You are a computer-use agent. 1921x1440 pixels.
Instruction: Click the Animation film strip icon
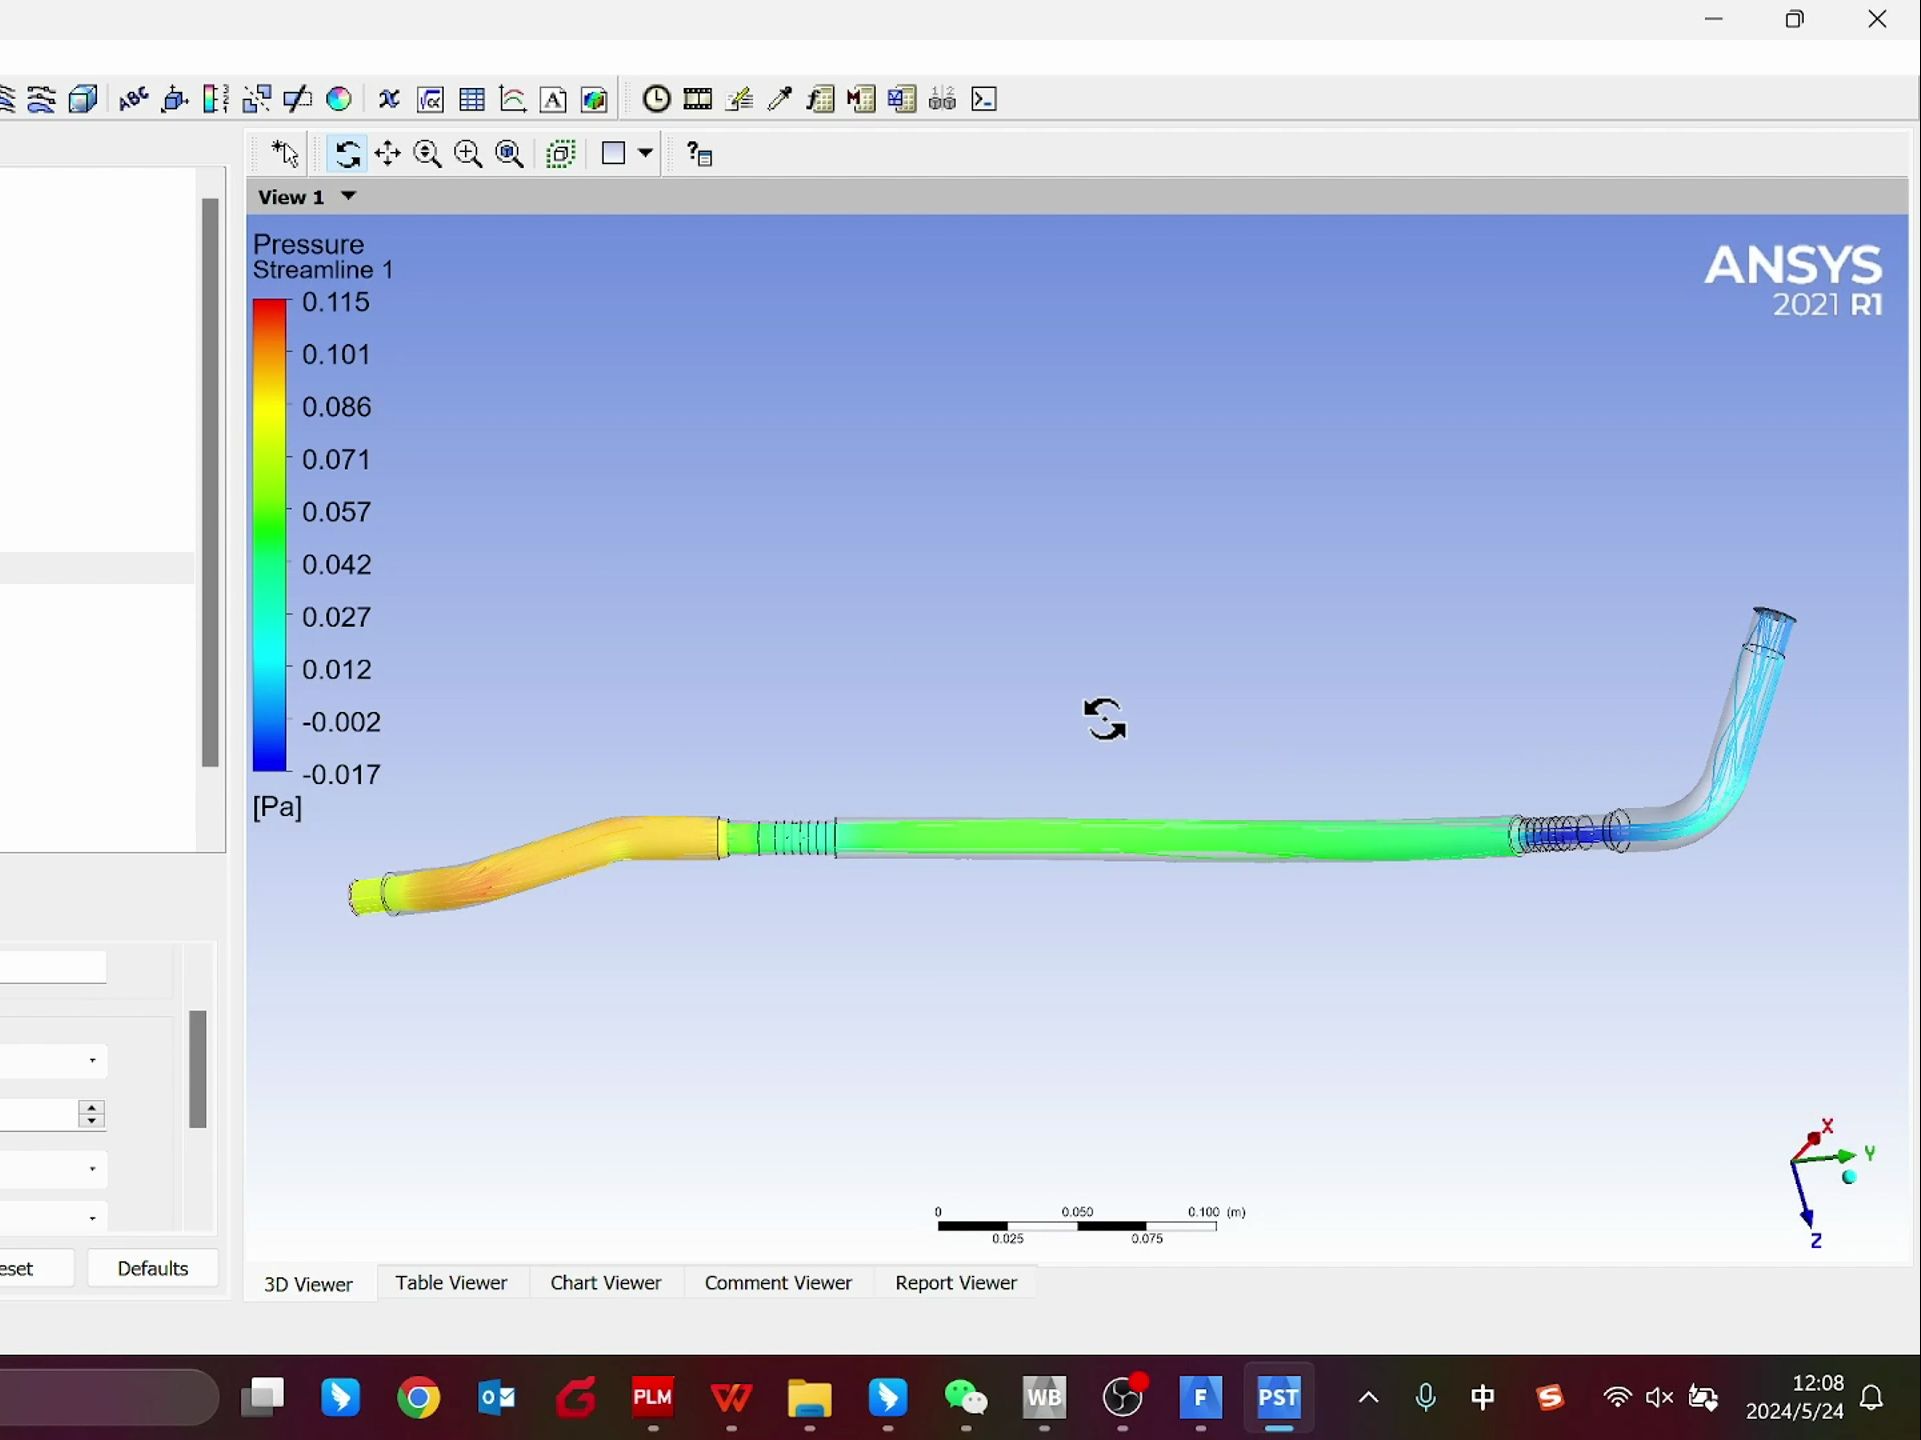coord(697,99)
